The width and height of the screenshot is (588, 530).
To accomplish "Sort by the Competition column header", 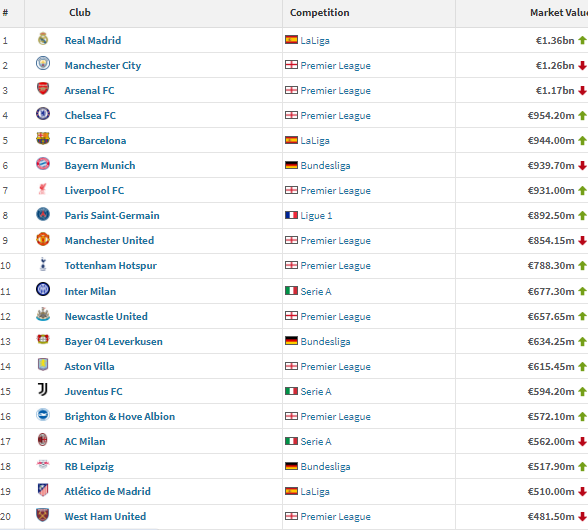I will 320,13.
